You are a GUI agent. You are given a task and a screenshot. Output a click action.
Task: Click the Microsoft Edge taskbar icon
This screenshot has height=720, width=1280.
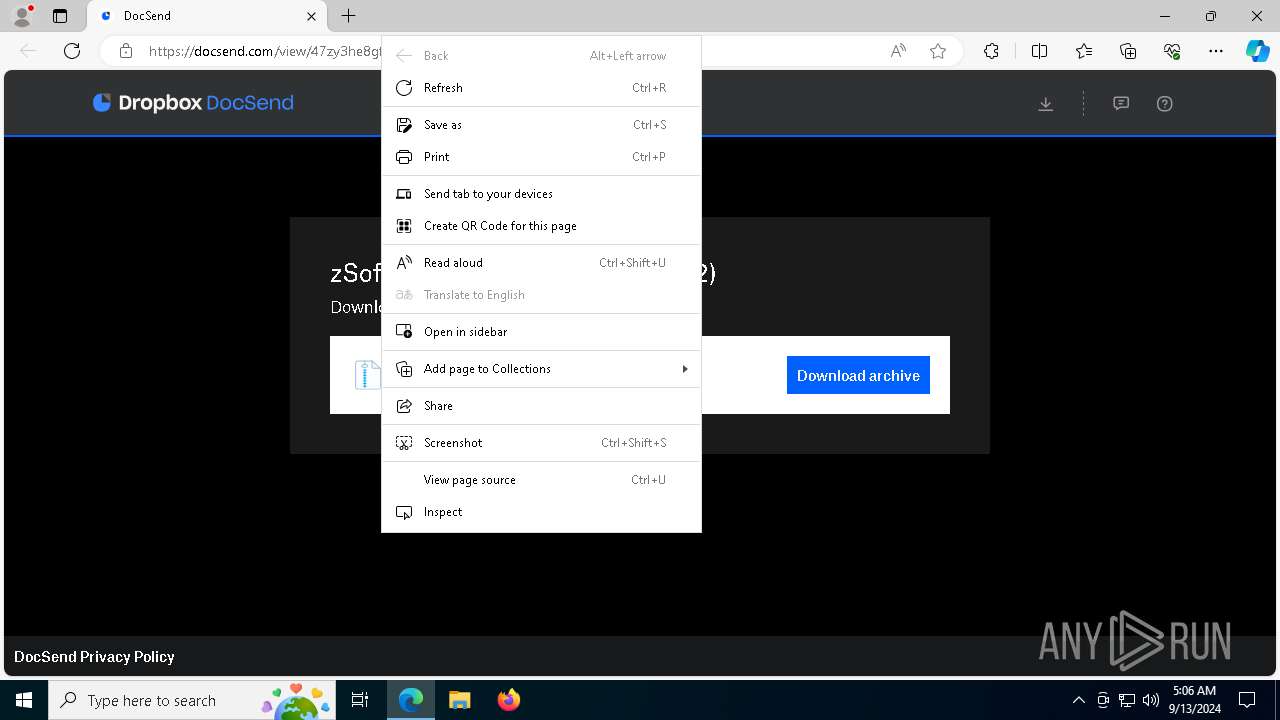point(411,700)
